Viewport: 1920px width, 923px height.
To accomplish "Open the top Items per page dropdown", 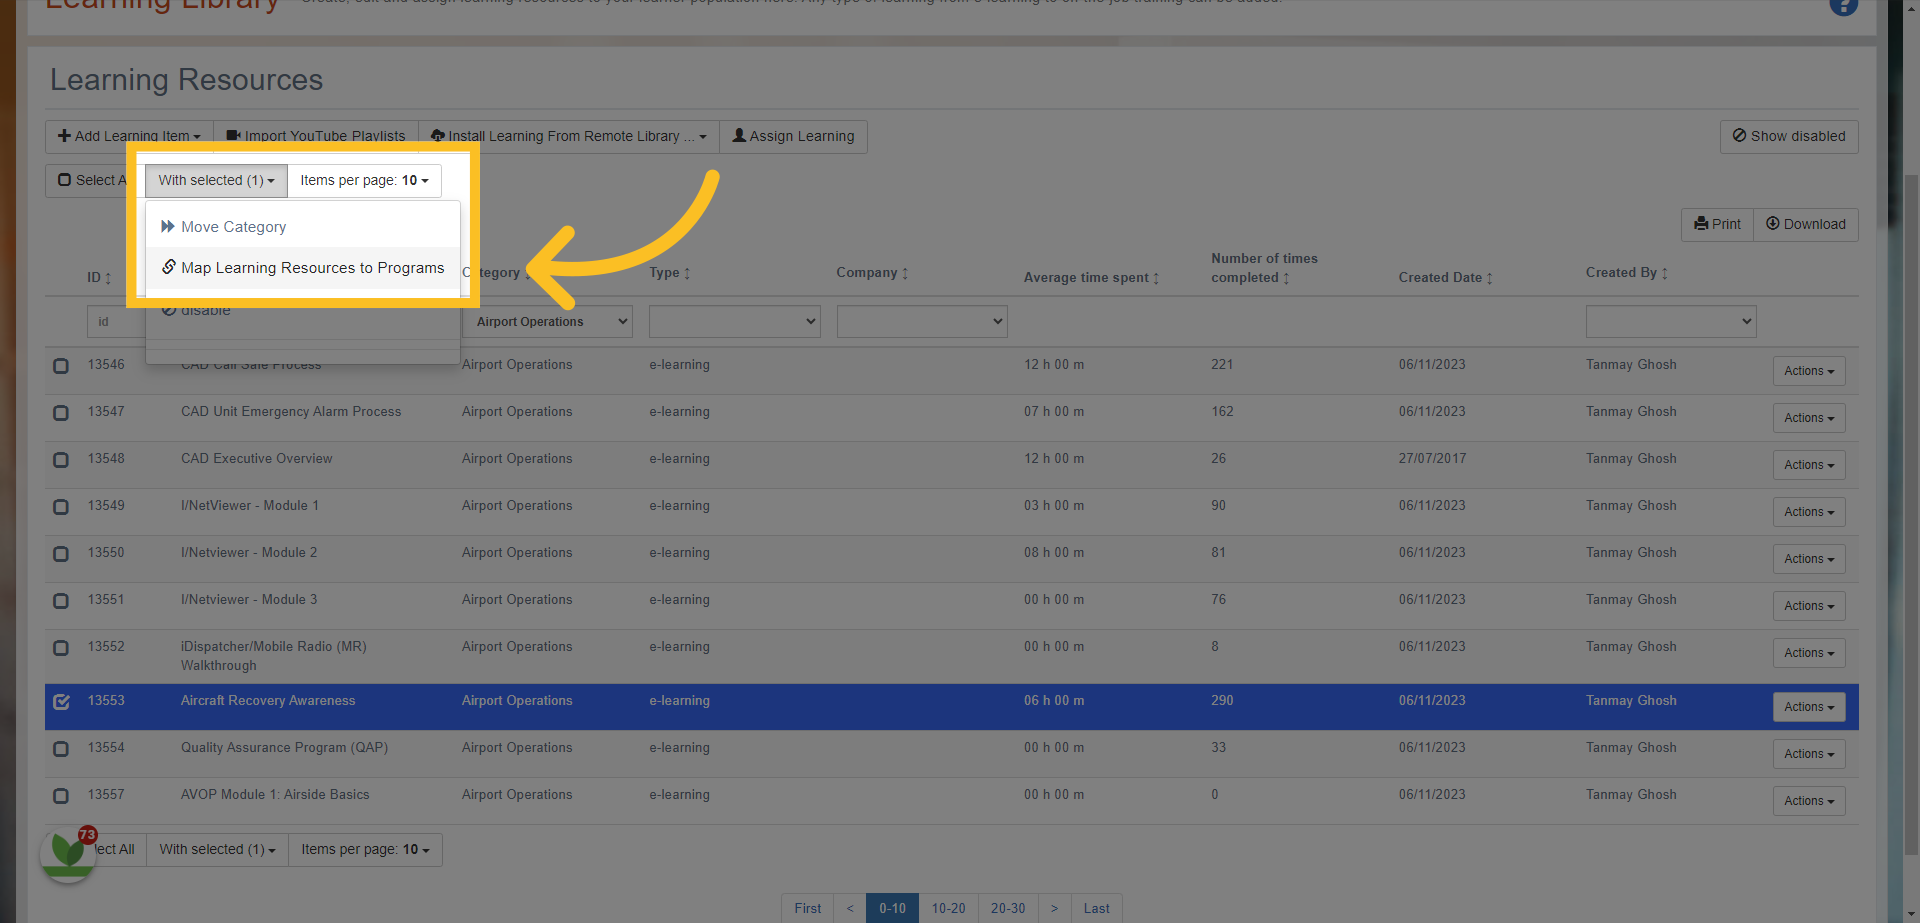I will (x=364, y=180).
